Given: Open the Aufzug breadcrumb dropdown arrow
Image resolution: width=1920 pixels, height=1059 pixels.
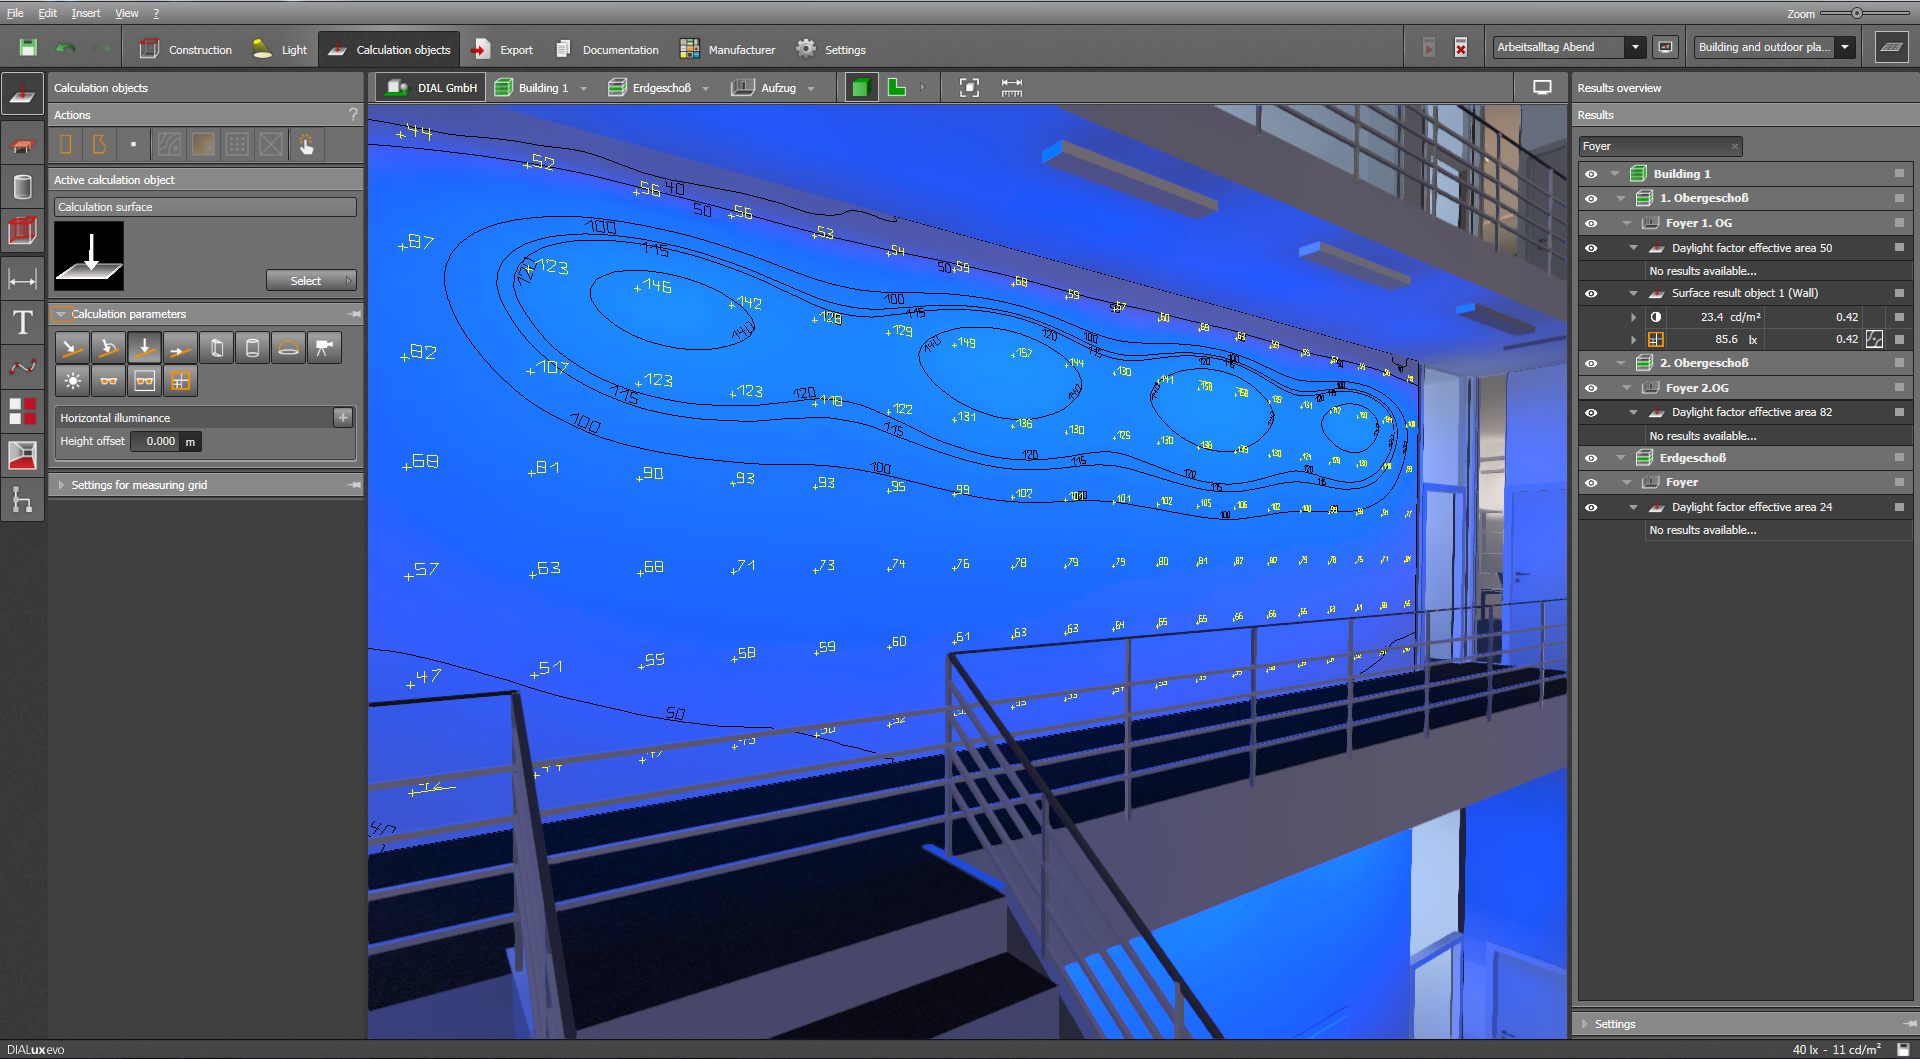Looking at the screenshot, I should [811, 89].
